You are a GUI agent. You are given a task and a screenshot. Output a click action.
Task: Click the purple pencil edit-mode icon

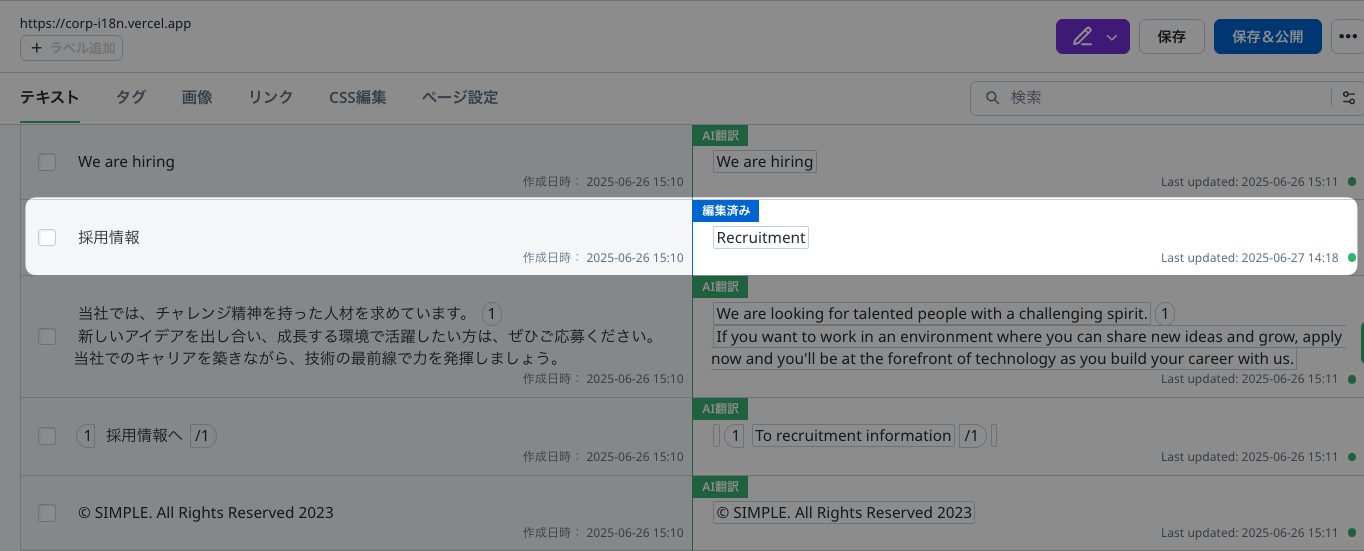pos(1081,37)
